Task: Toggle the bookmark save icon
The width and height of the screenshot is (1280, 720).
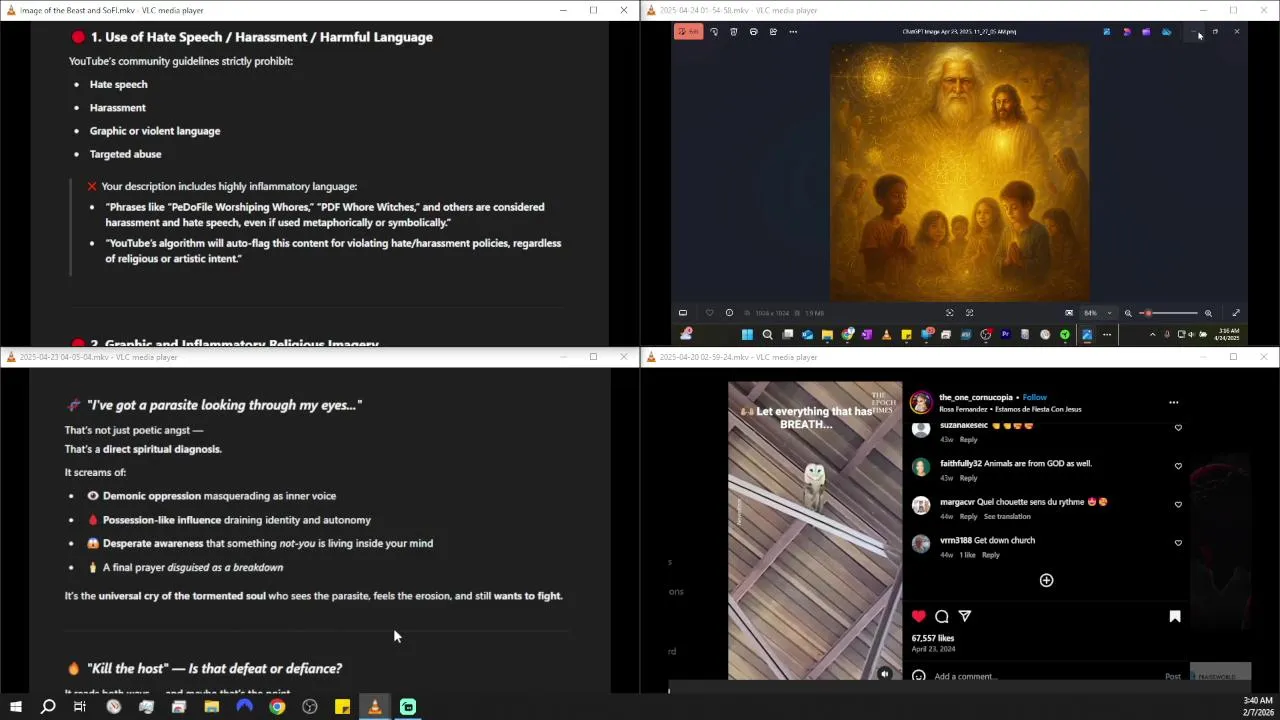Action: coord(1175,616)
